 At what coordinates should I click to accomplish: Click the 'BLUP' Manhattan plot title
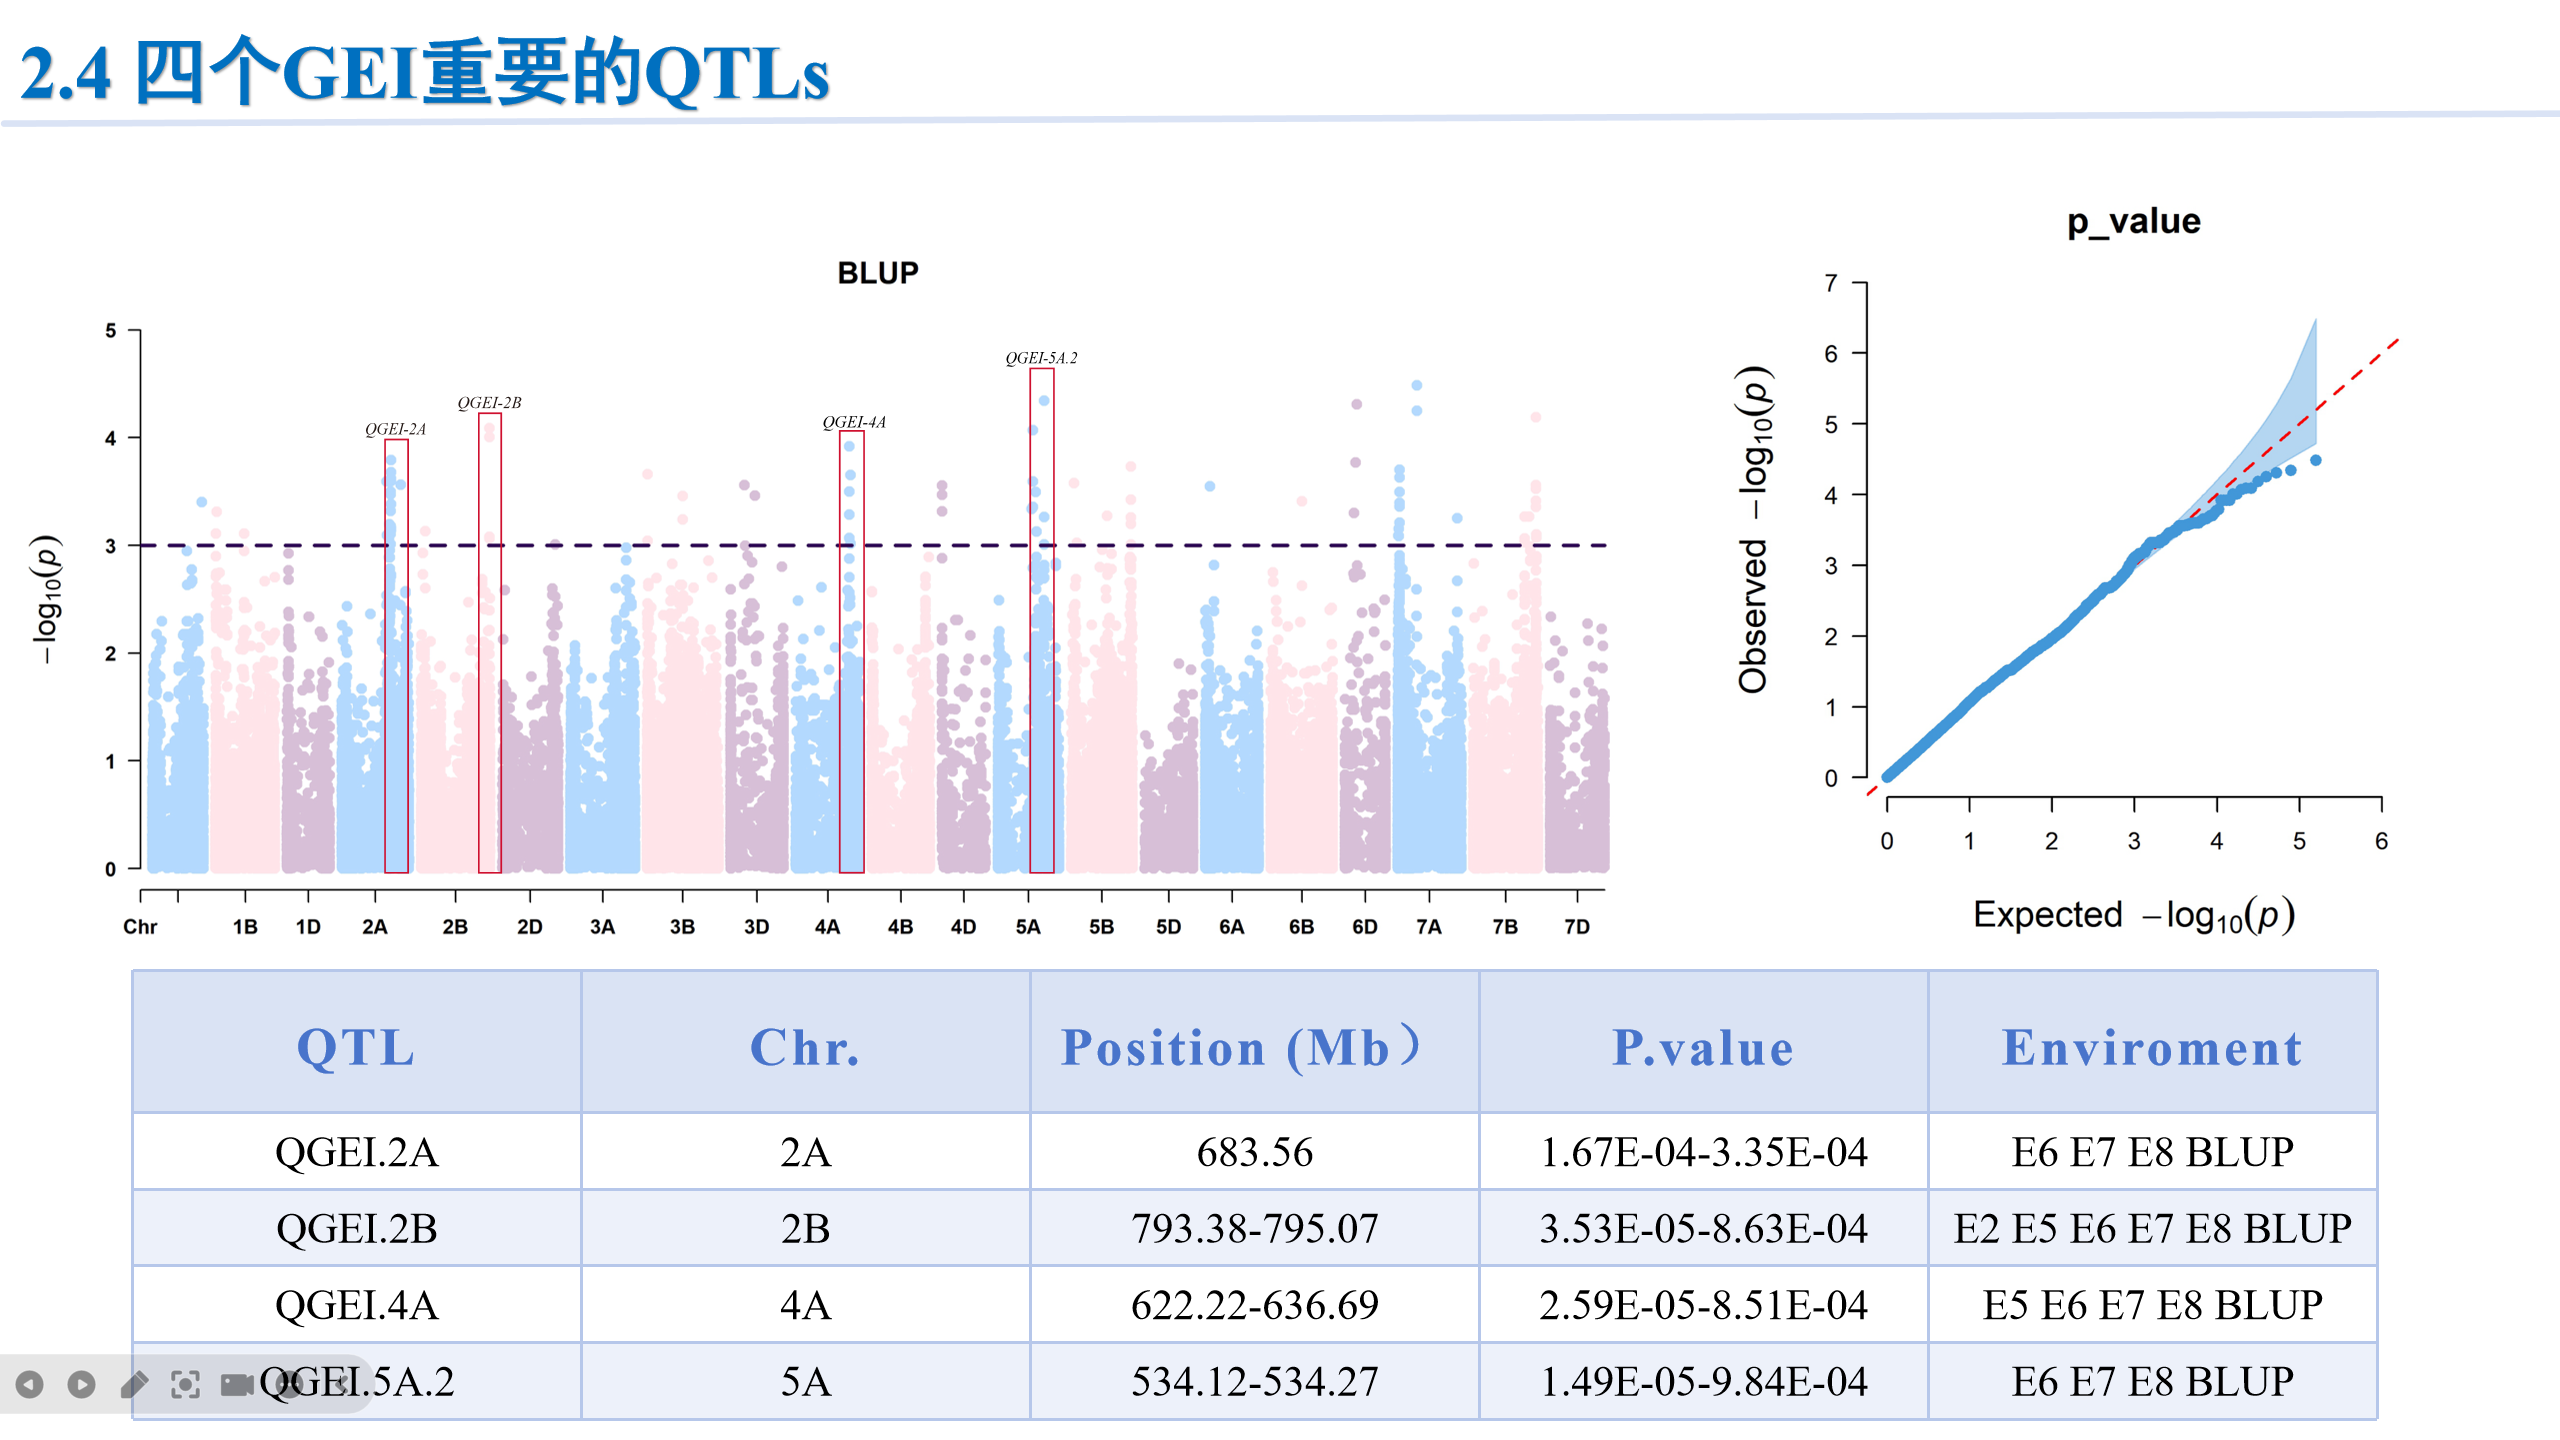[x=877, y=273]
